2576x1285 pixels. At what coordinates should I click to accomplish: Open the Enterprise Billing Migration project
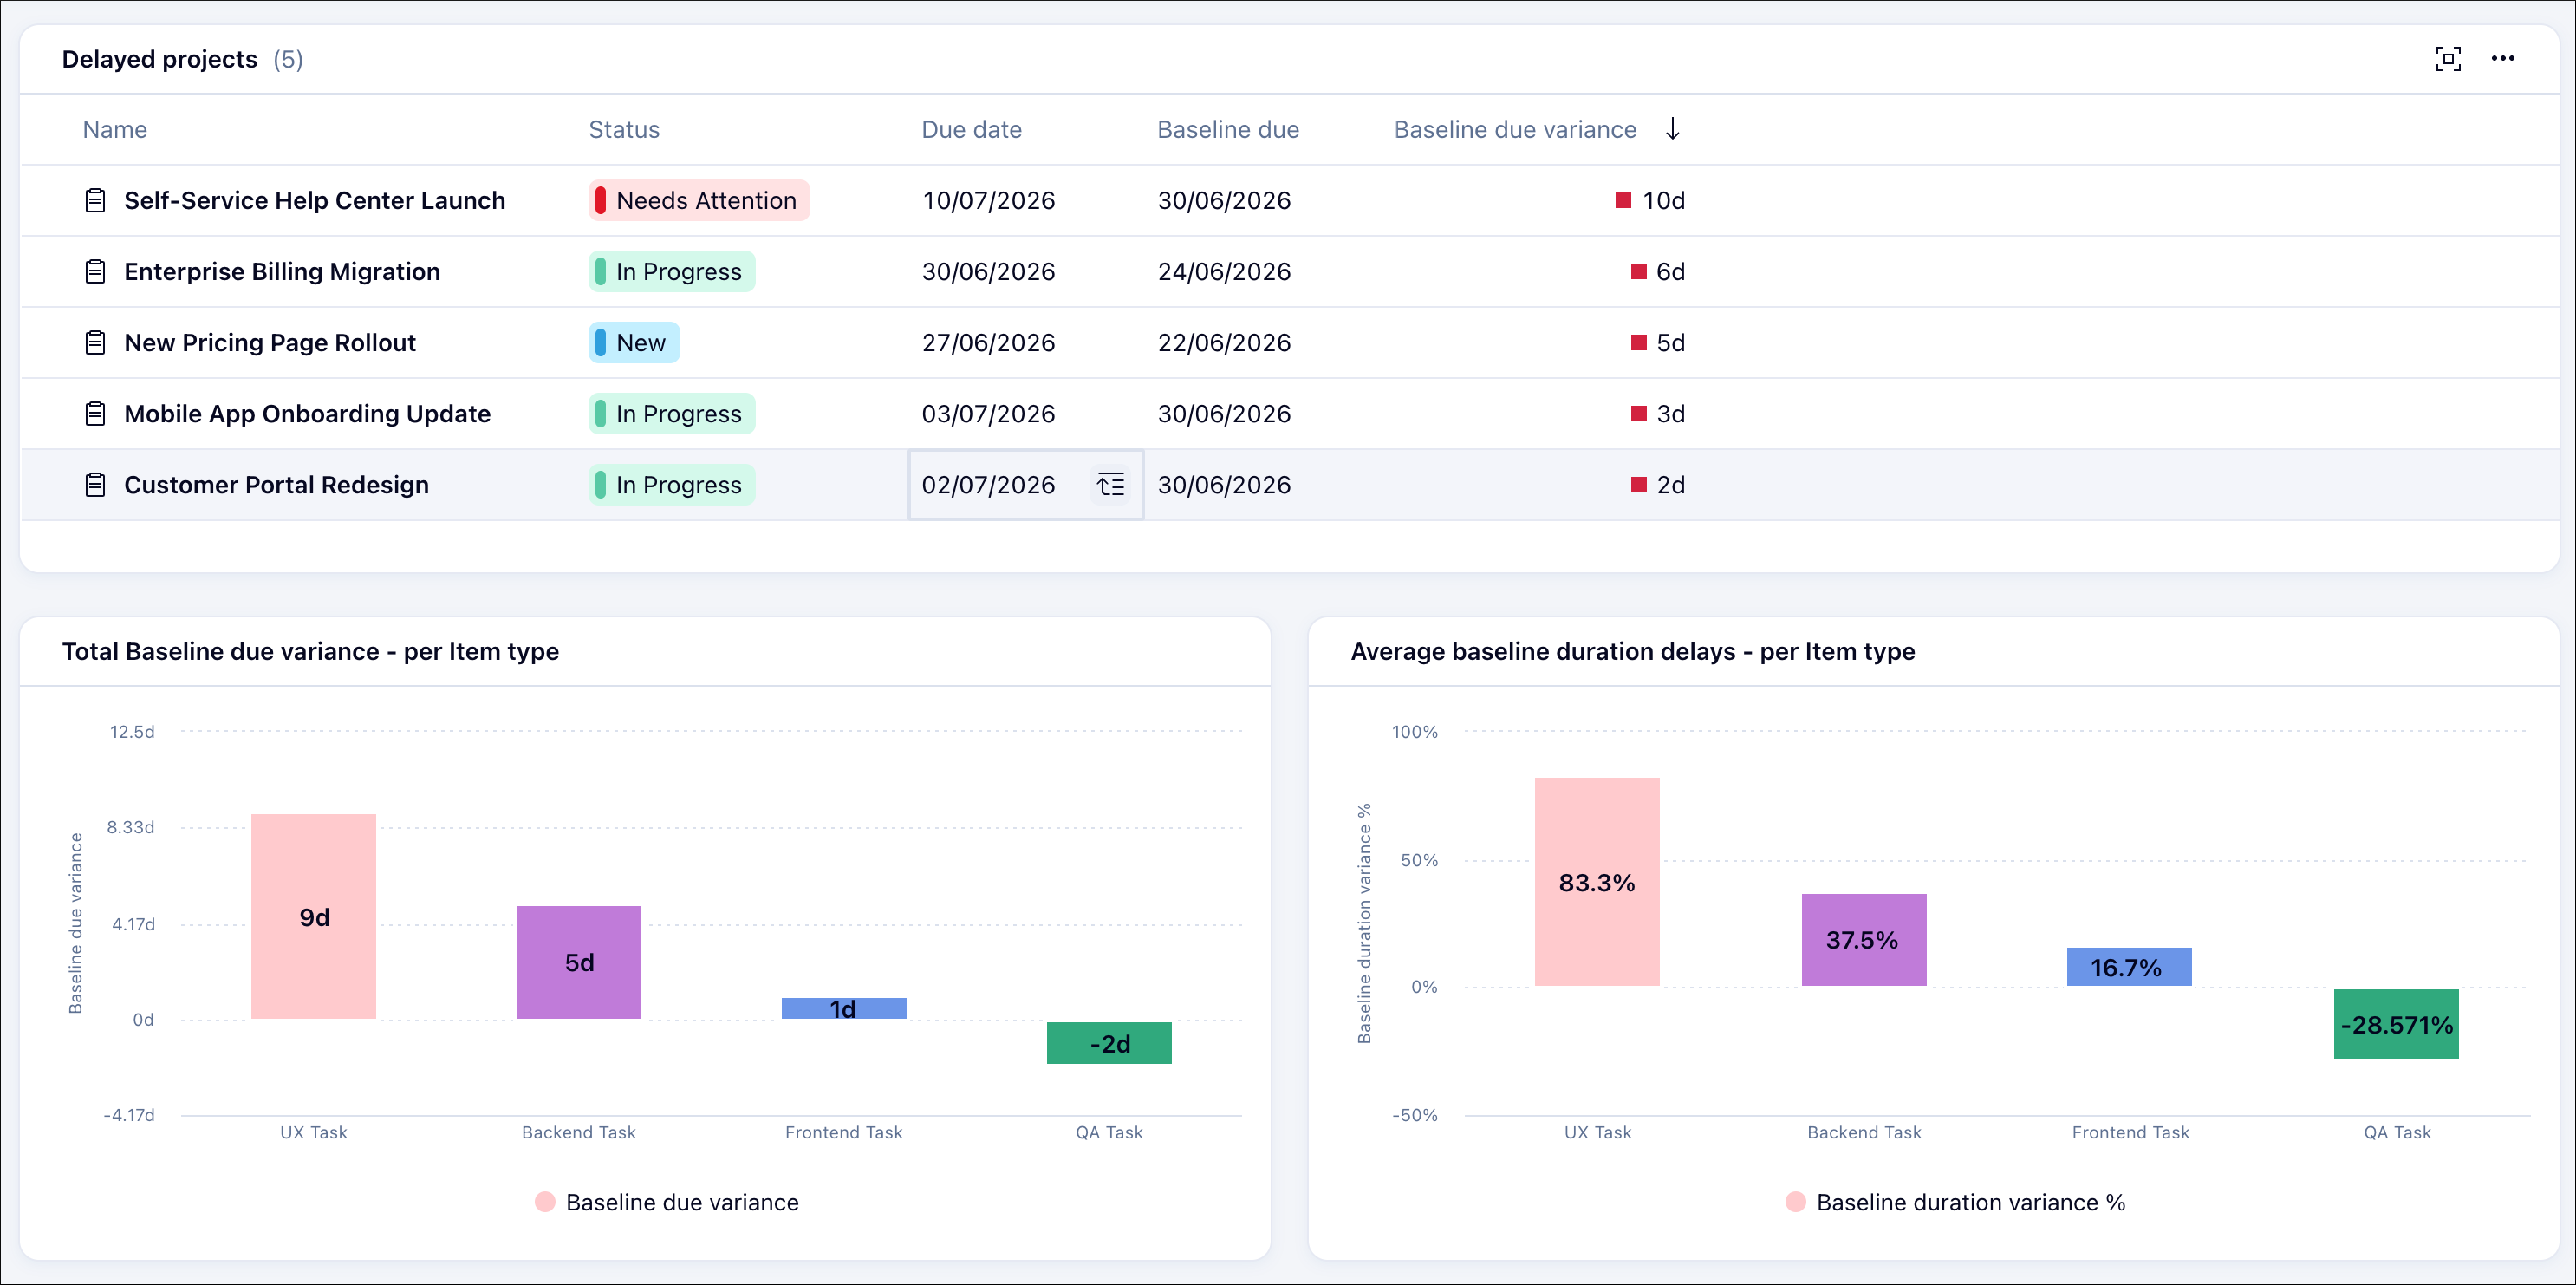[x=282, y=272]
